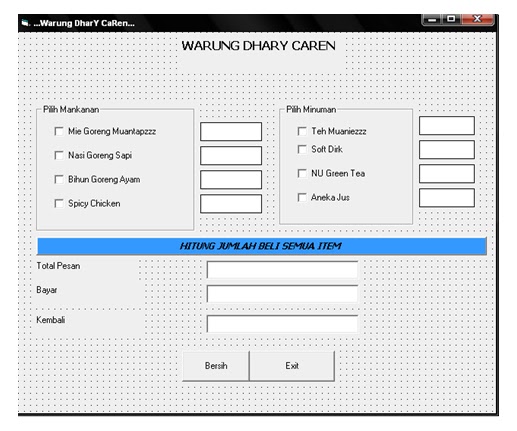Click quantity box beside Aneka Jus

click(447, 198)
